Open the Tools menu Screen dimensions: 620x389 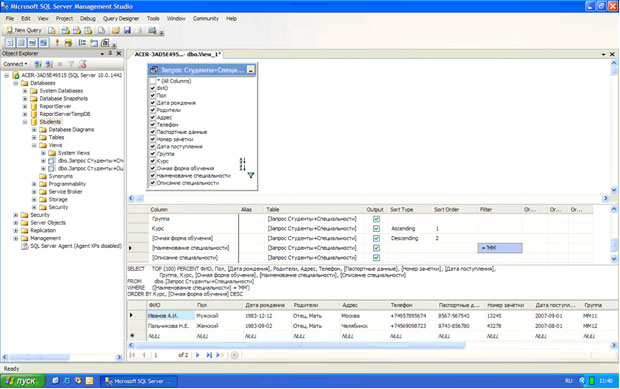(x=153, y=19)
